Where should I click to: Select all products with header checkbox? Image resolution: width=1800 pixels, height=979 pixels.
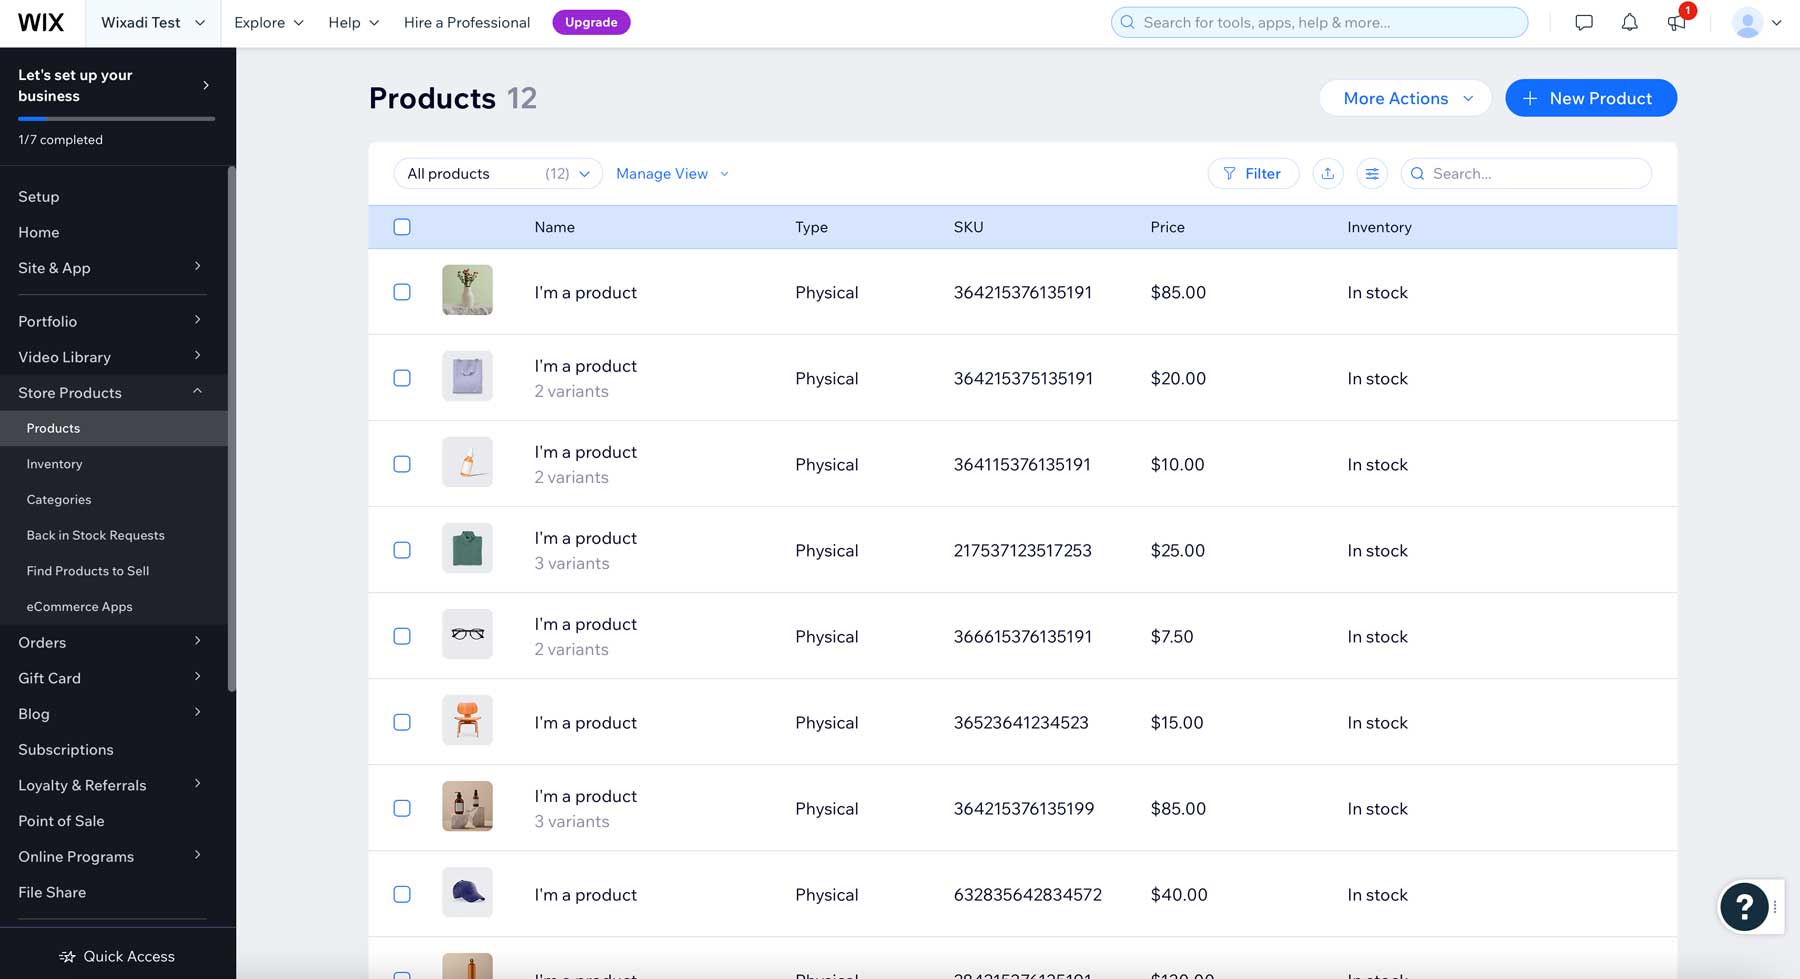[x=402, y=226]
